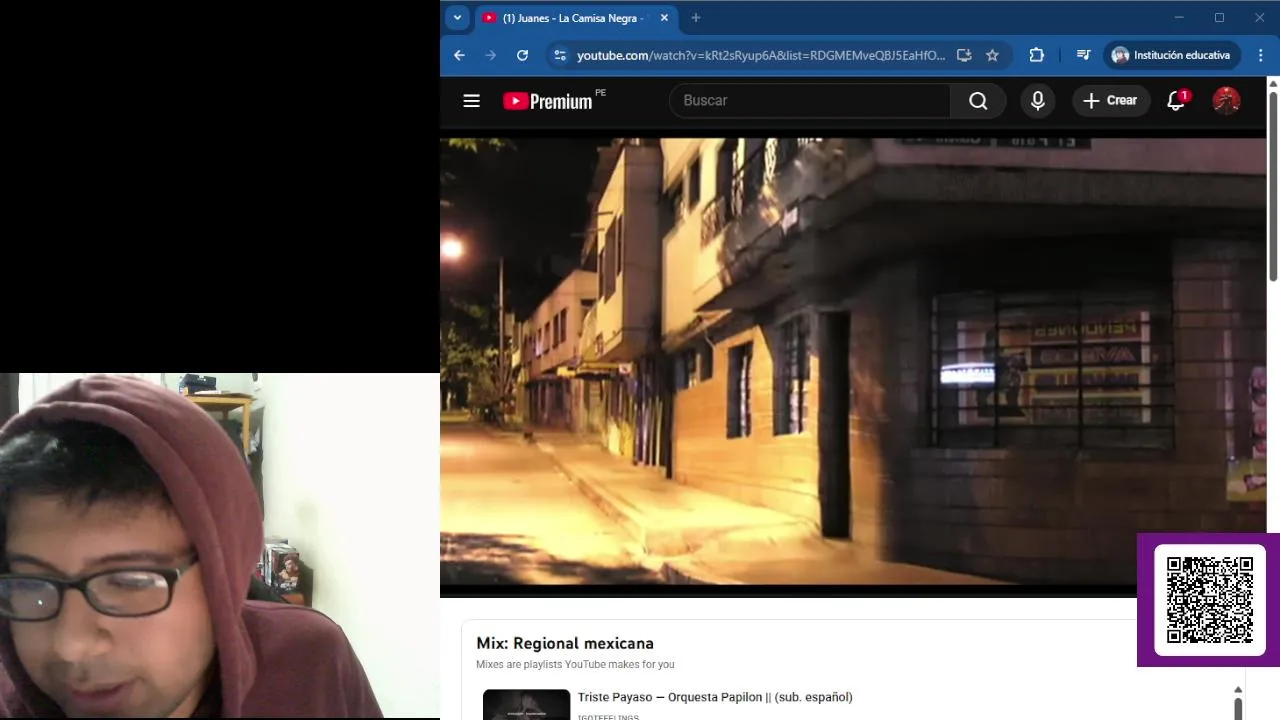Open the YouTube hamburger guide menu
The image size is (1280, 720).
tap(472, 100)
